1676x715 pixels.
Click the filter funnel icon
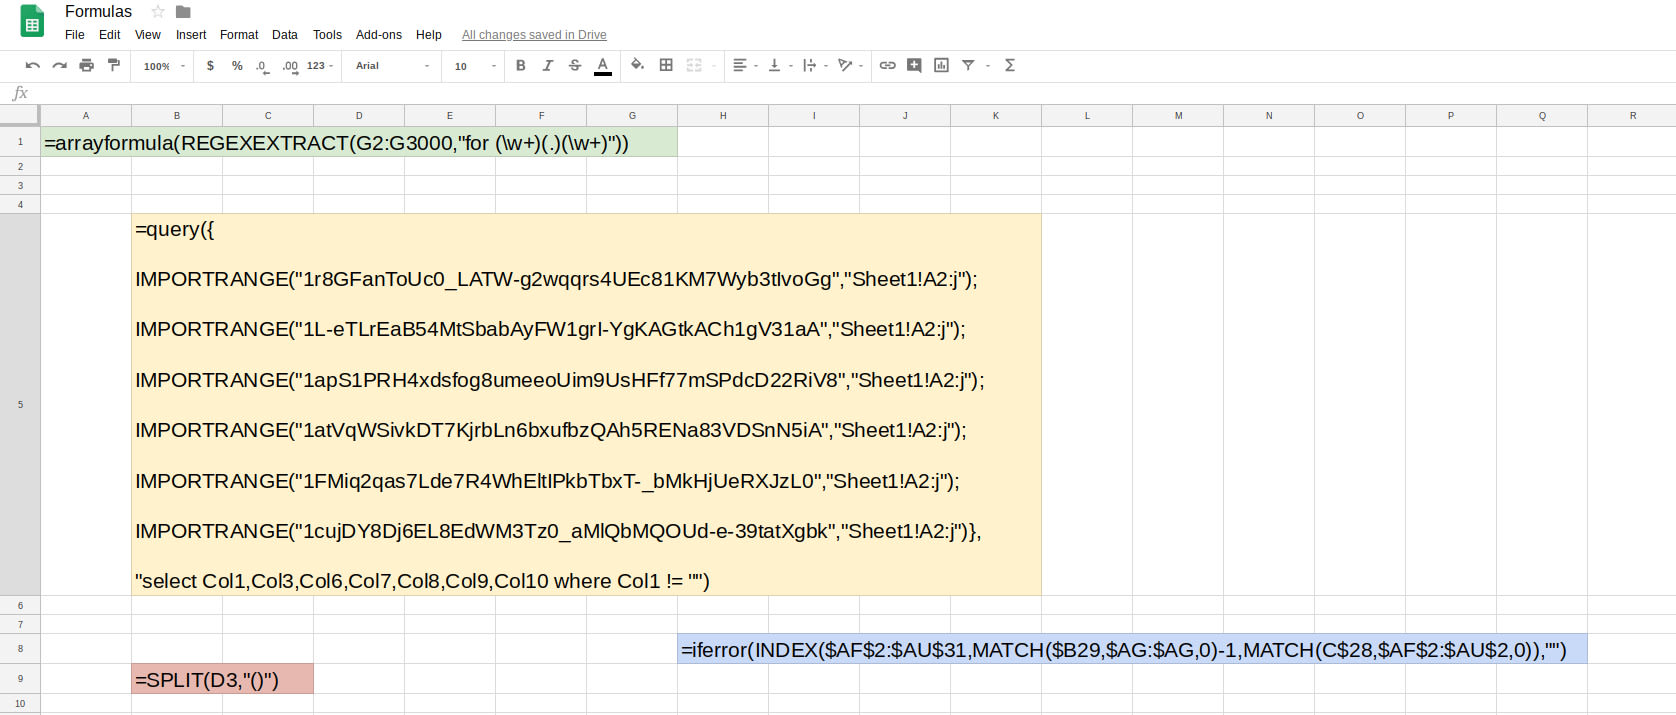pos(968,65)
